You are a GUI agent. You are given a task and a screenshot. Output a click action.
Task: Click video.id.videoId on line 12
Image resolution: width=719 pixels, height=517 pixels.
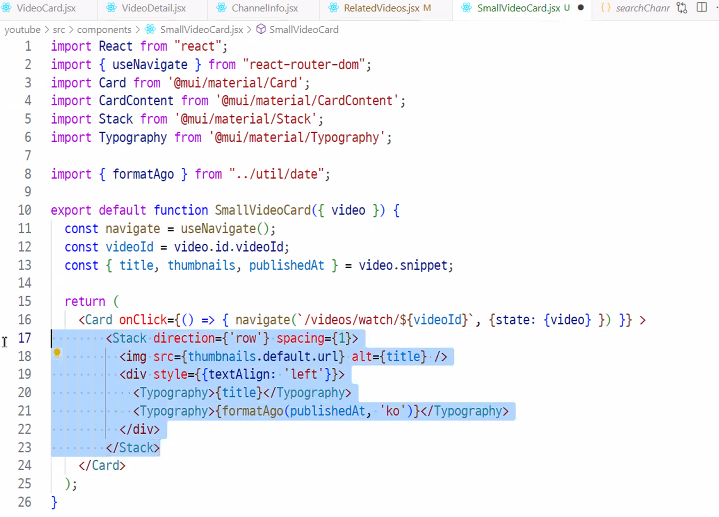[228, 247]
